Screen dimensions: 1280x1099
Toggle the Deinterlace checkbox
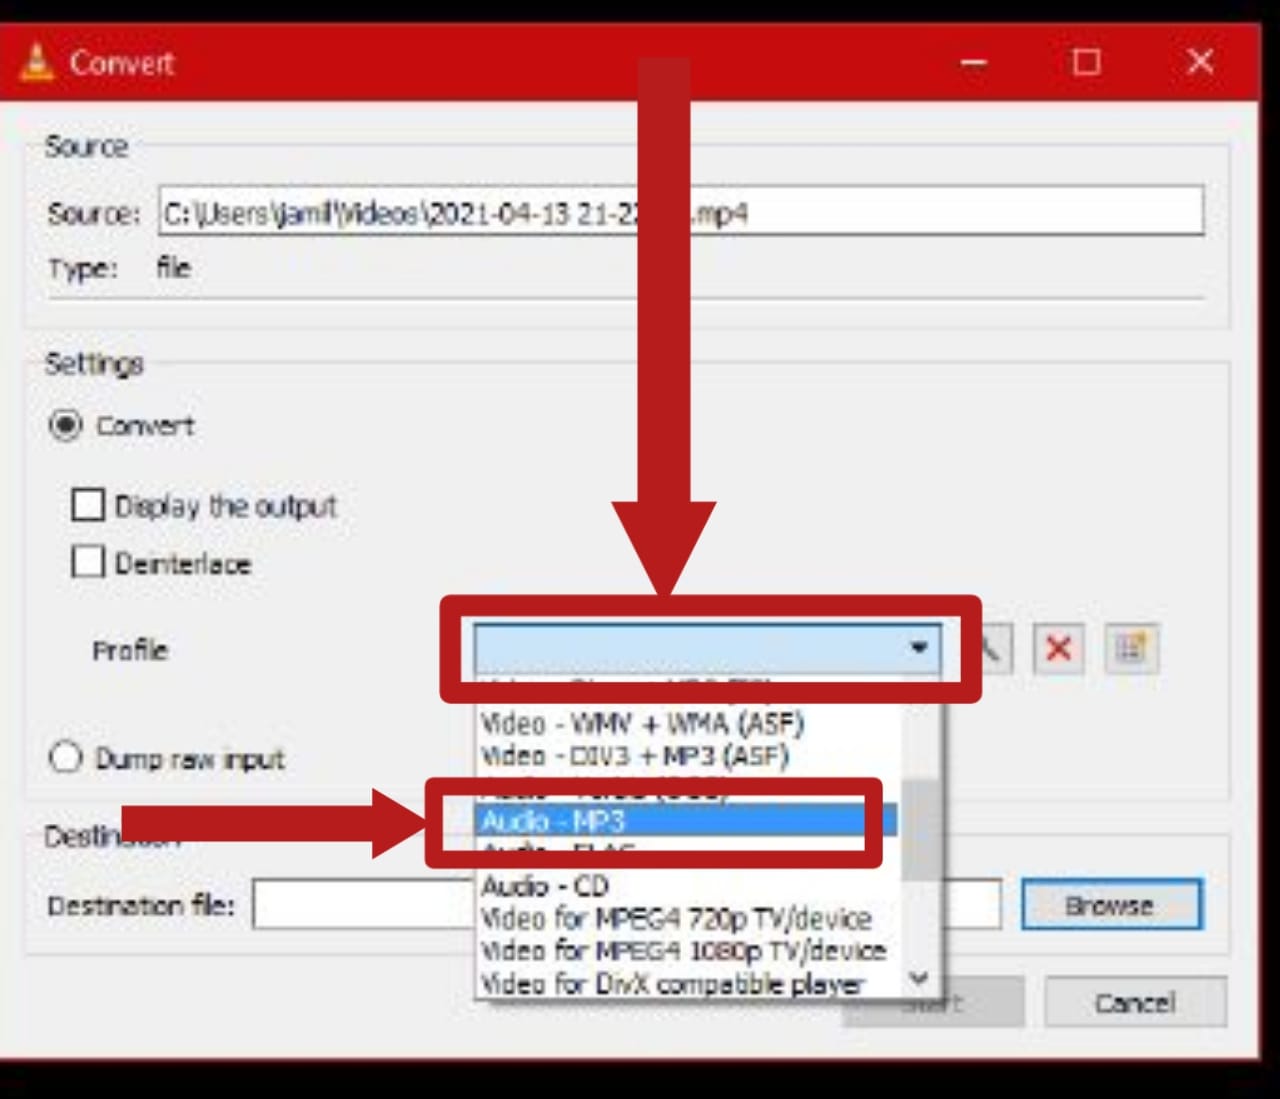point(88,562)
